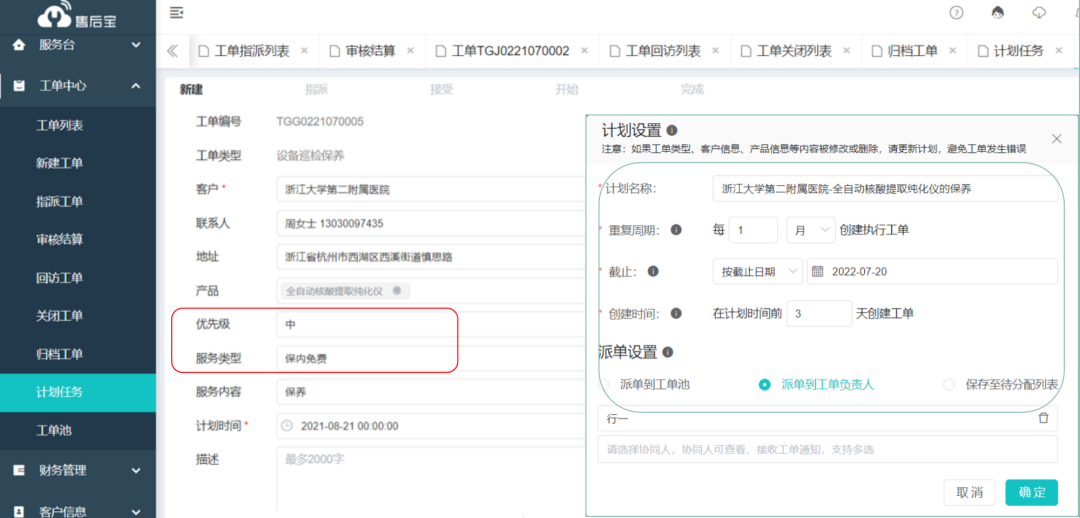The image size is (1080, 518).
Task: Click the info icon beside 派单设置
Action: click(x=667, y=352)
